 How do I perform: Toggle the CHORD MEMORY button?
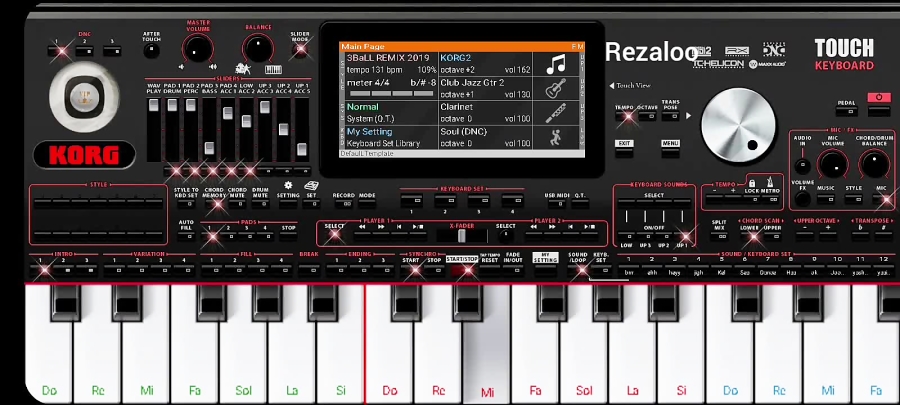pos(214,203)
